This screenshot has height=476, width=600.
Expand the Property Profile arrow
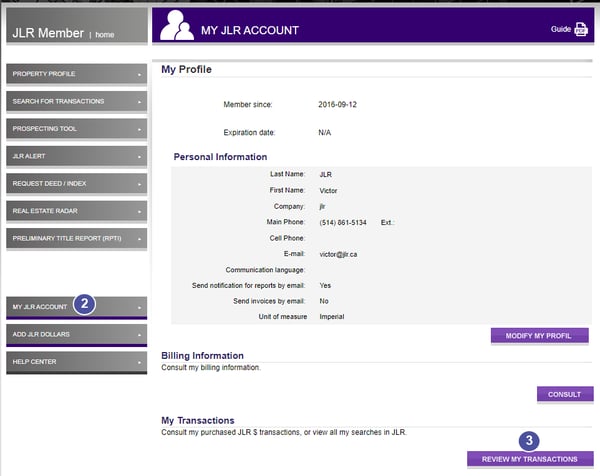tap(139, 75)
